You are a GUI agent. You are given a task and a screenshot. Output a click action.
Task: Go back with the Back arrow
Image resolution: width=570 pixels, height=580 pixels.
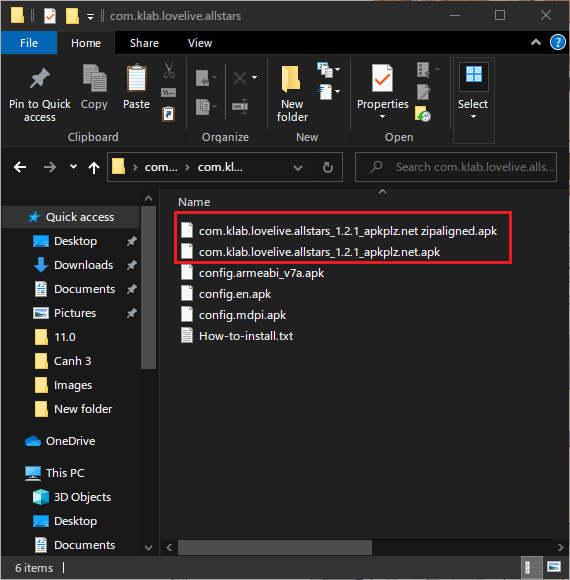pyautogui.click(x=20, y=168)
